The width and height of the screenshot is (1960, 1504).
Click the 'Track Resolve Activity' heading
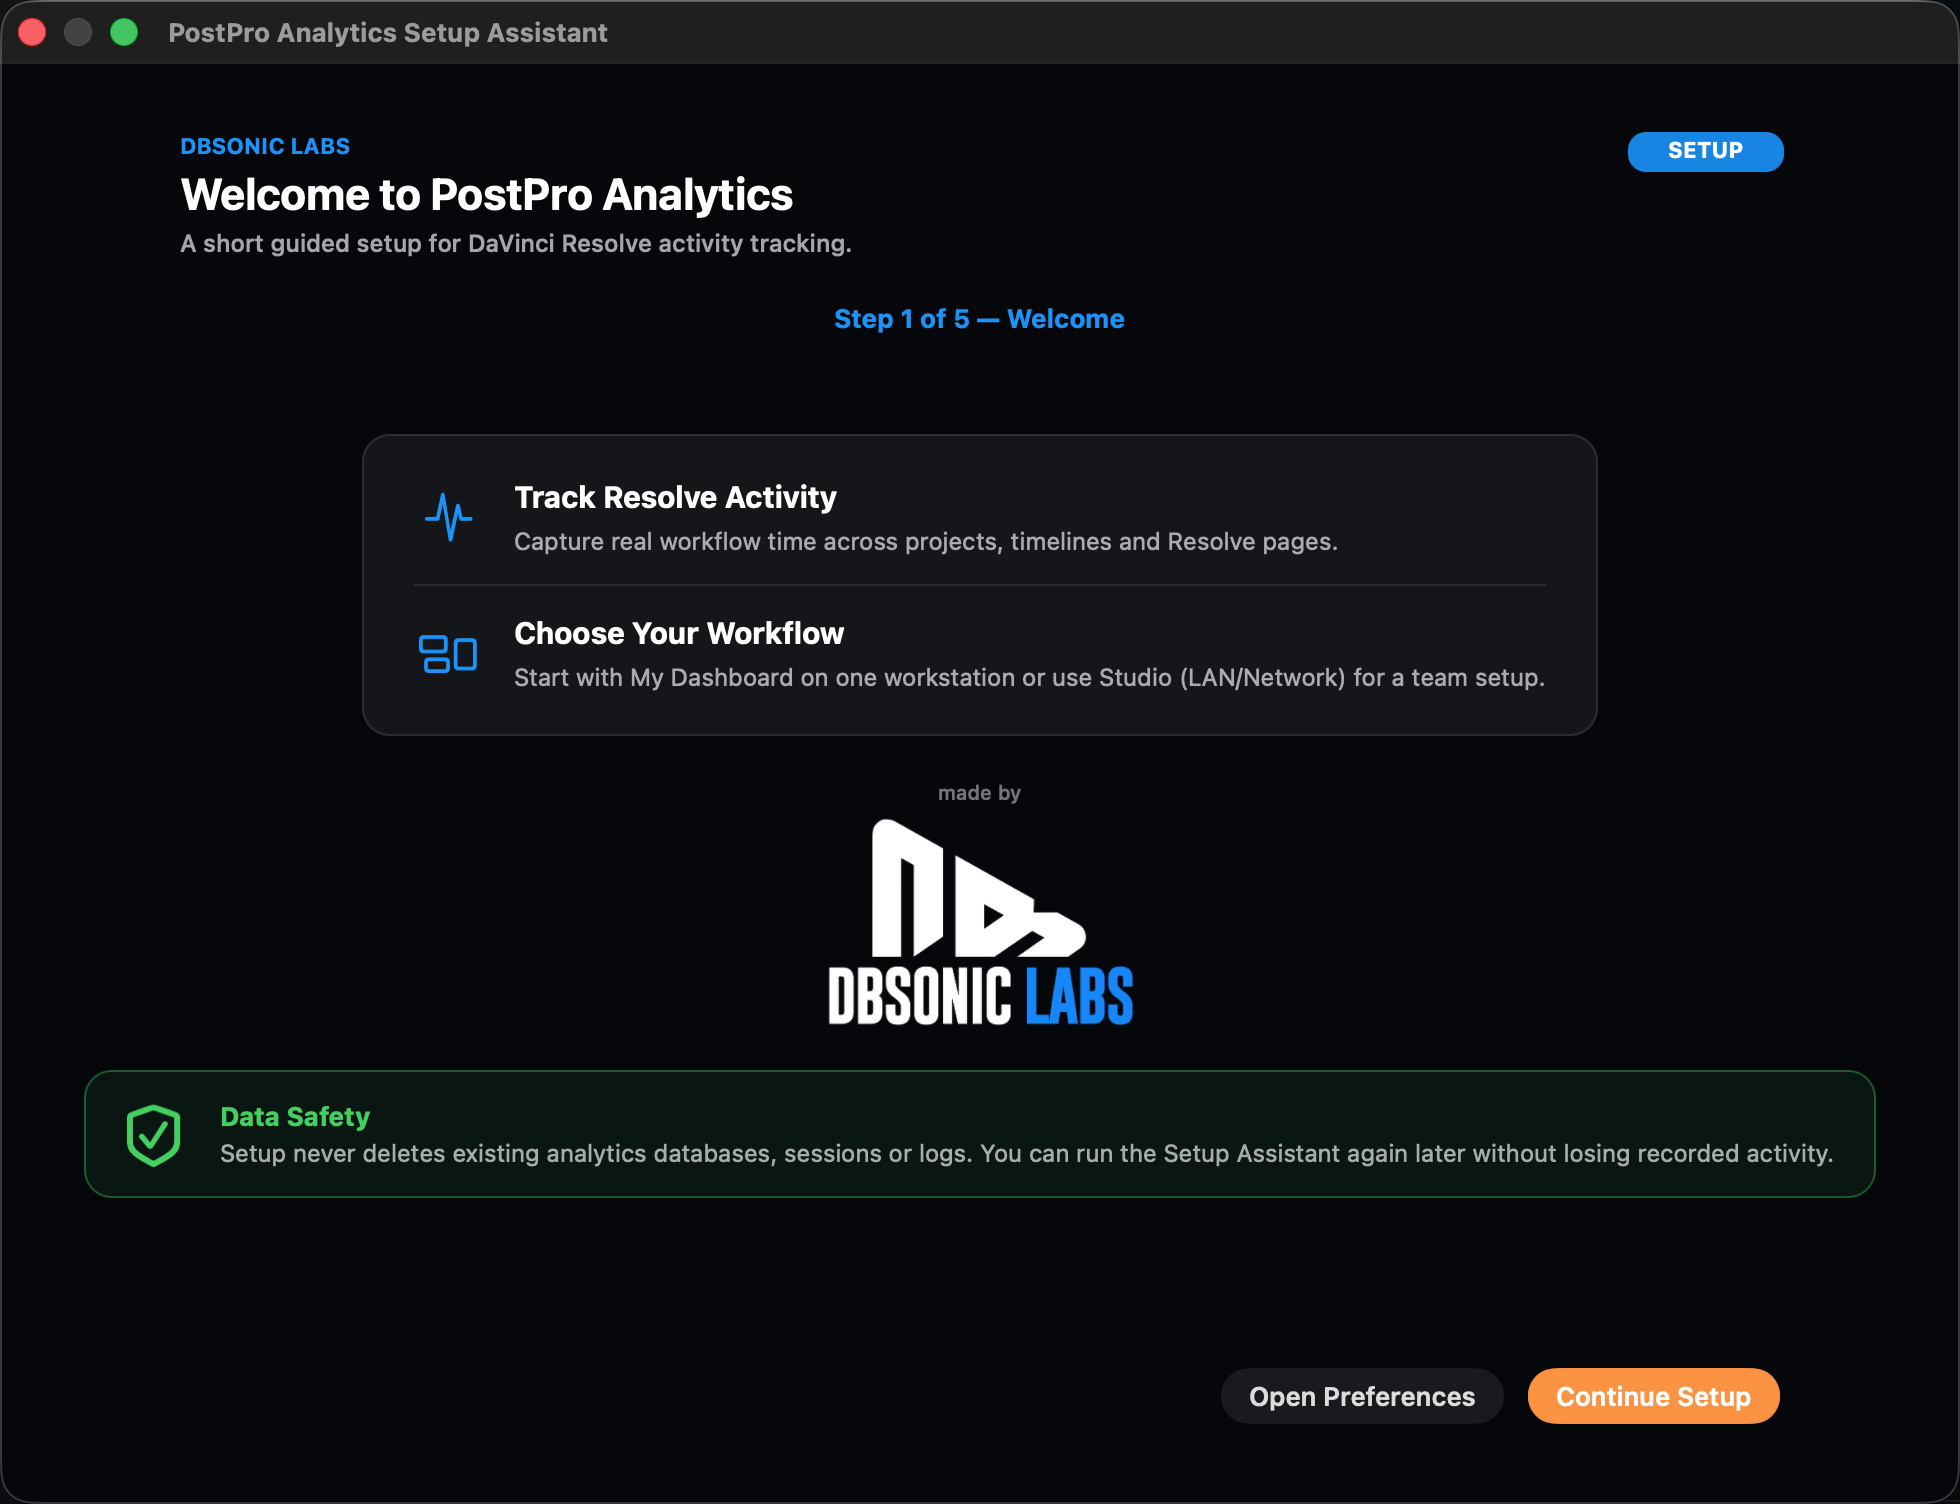tap(675, 497)
